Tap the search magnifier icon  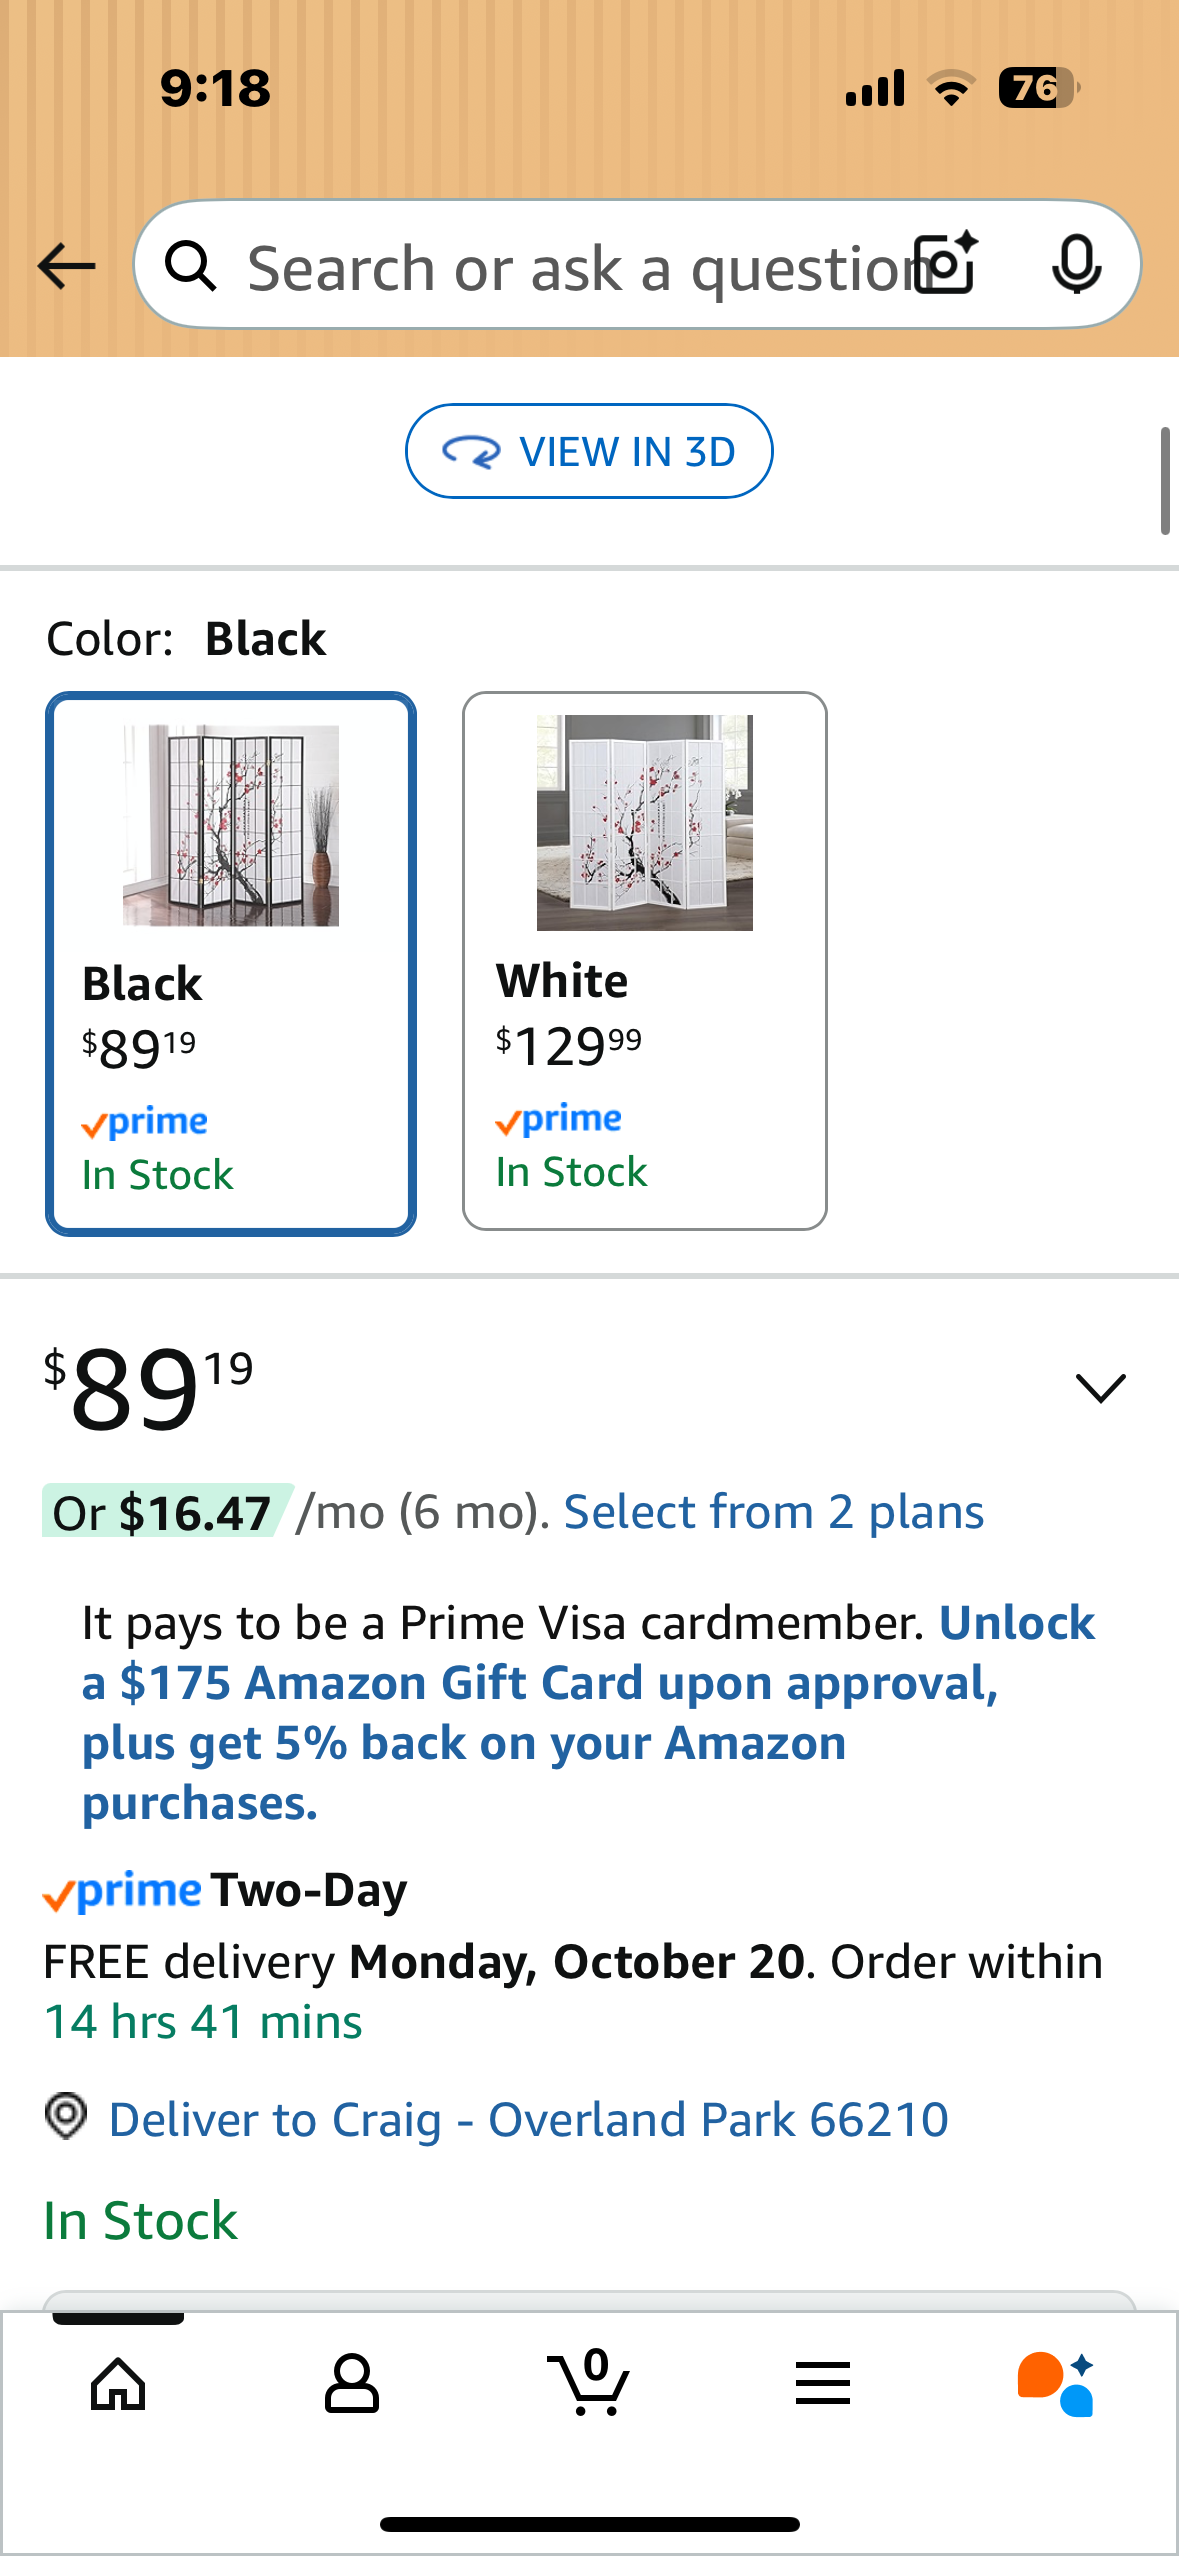190,267
